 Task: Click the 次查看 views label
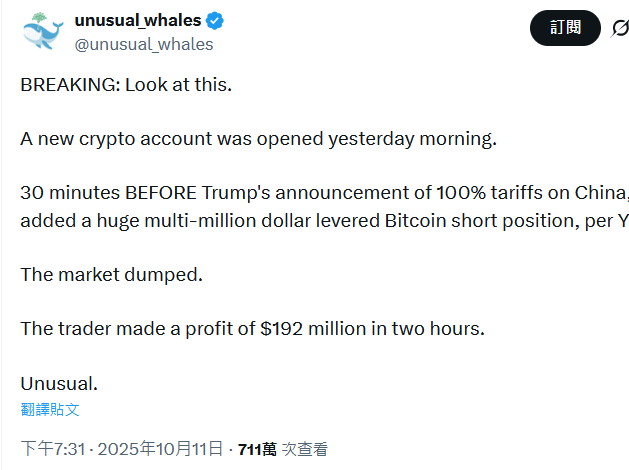304,449
